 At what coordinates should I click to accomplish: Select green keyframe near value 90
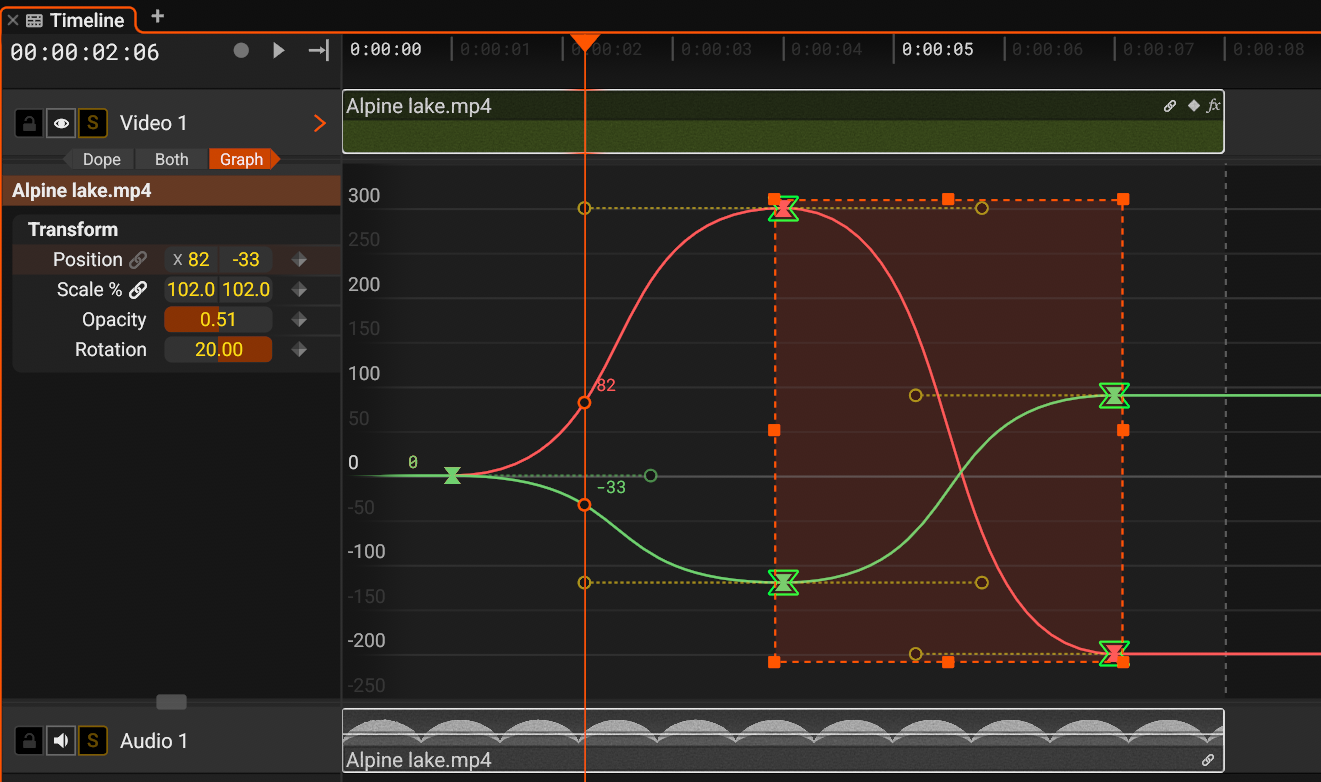point(1114,395)
